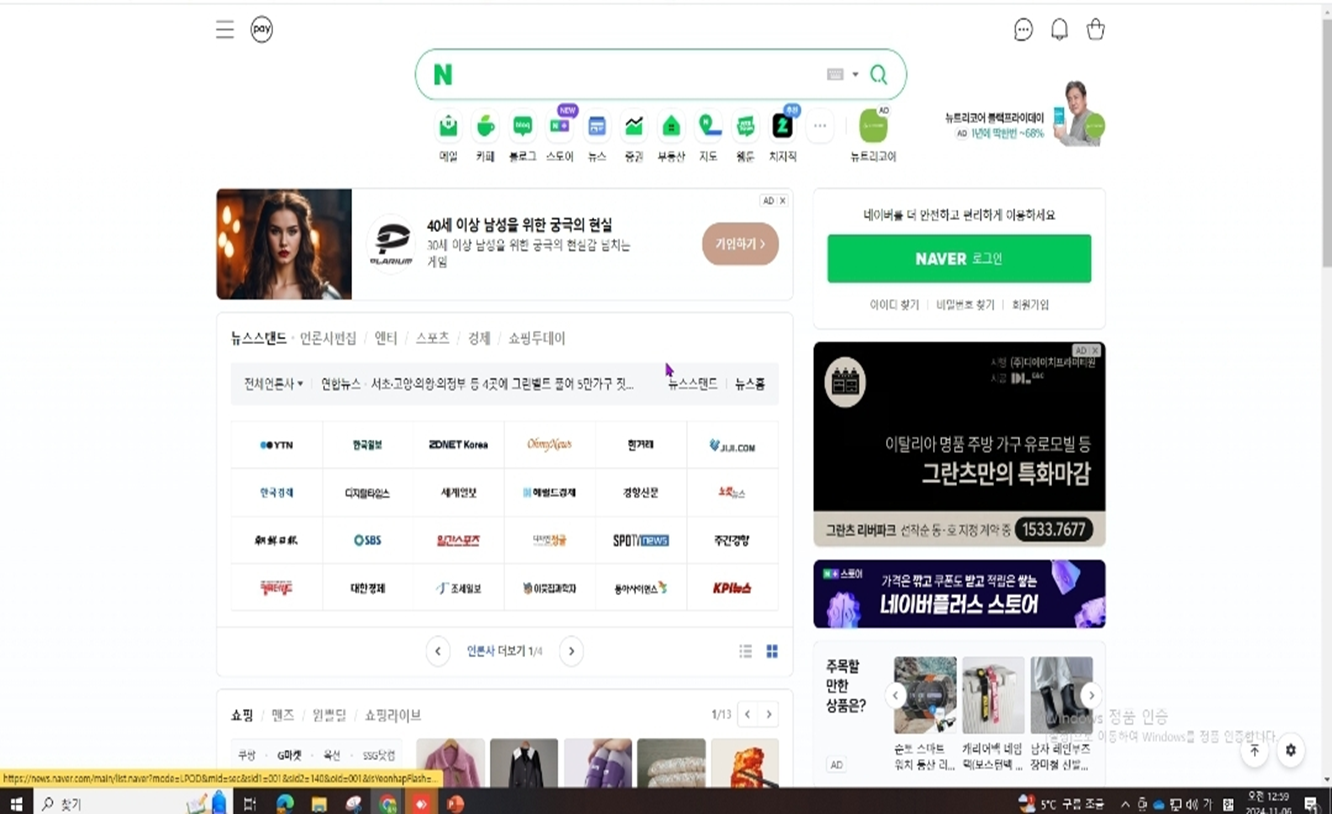Viewport: 1332px width, 814px height.
Task: Click the green N logo in search box
Action: click(443, 75)
